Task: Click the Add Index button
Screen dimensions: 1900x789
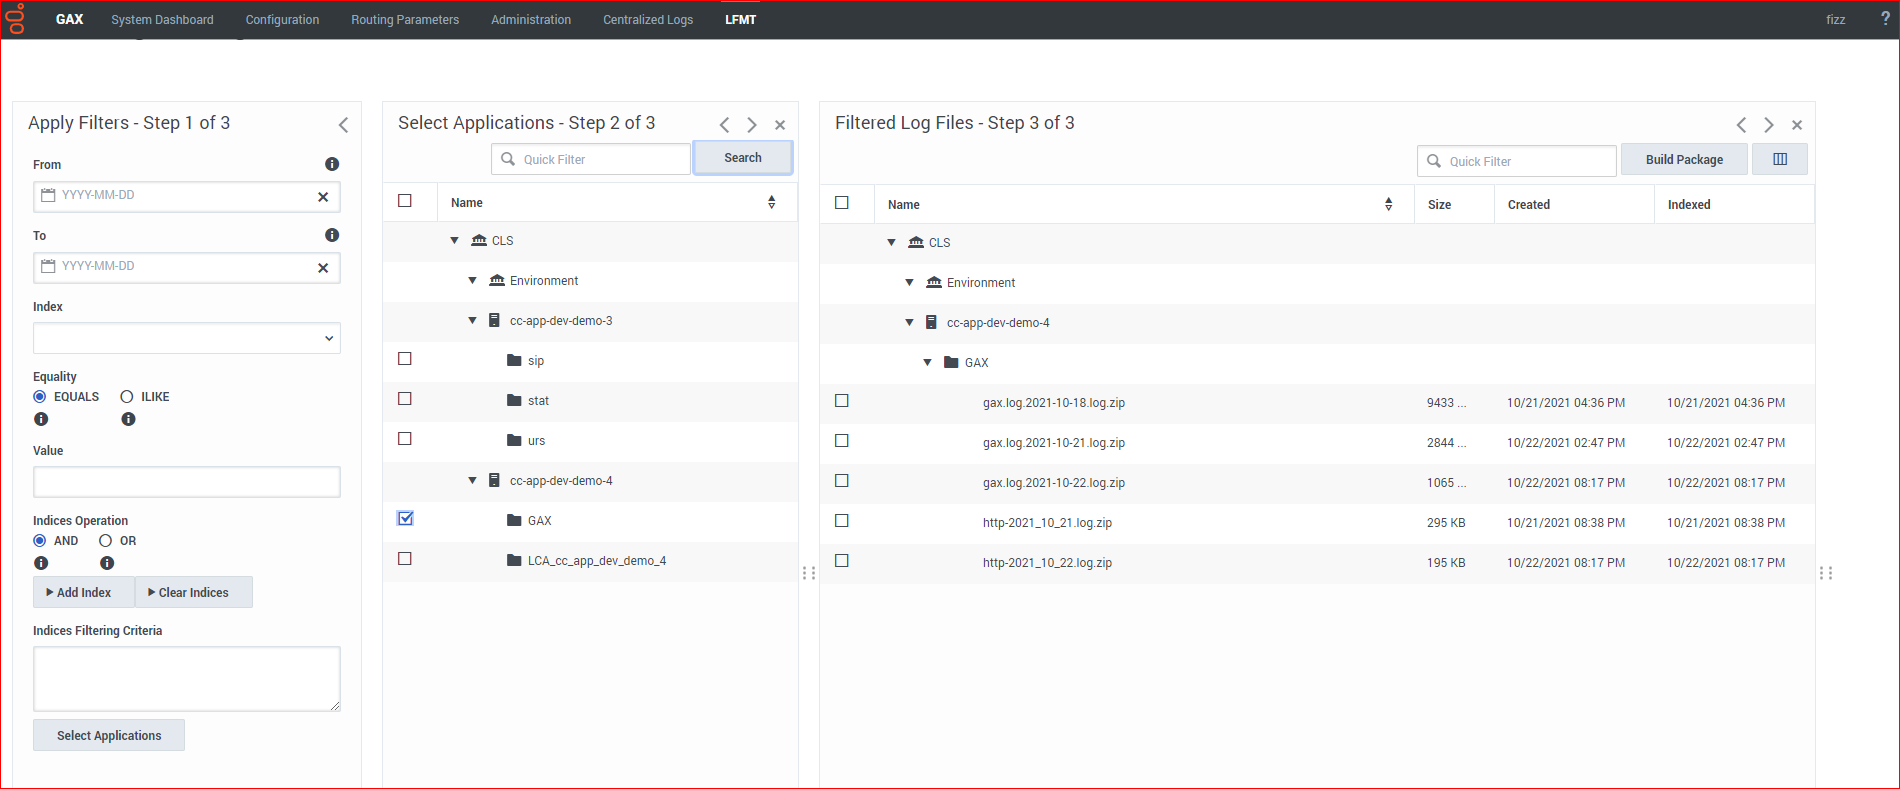Action: tap(84, 592)
